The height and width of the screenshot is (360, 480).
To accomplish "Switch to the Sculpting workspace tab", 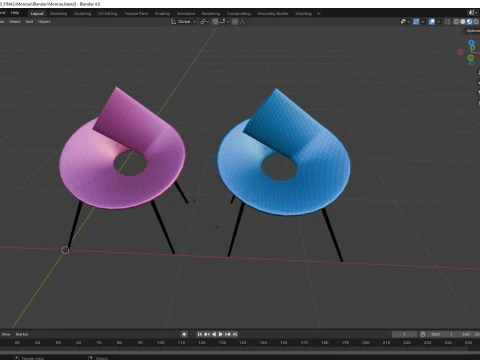I will tap(82, 14).
